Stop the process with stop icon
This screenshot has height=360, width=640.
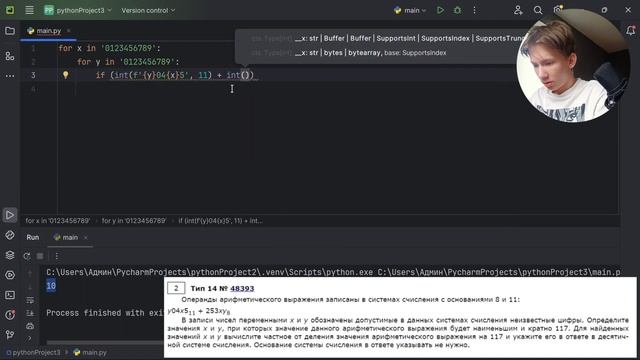[x=40, y=256]
